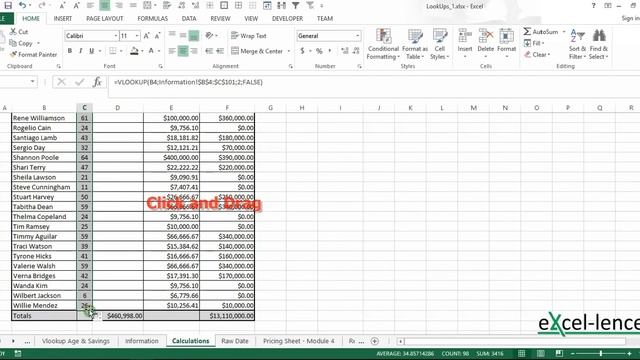This screenshot has width=640, height=360.
Task: Open the Merge & Center dropdown arrow
Action: (289, 51)
